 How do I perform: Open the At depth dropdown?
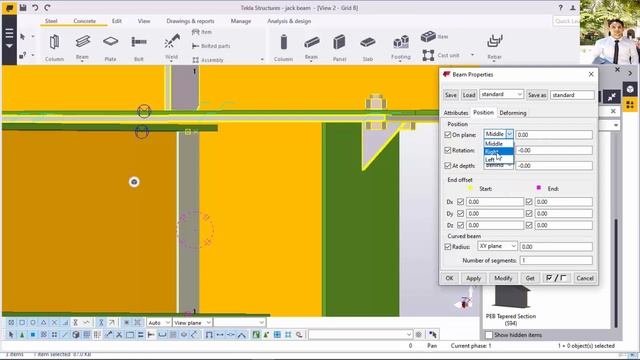click(498, 165)
